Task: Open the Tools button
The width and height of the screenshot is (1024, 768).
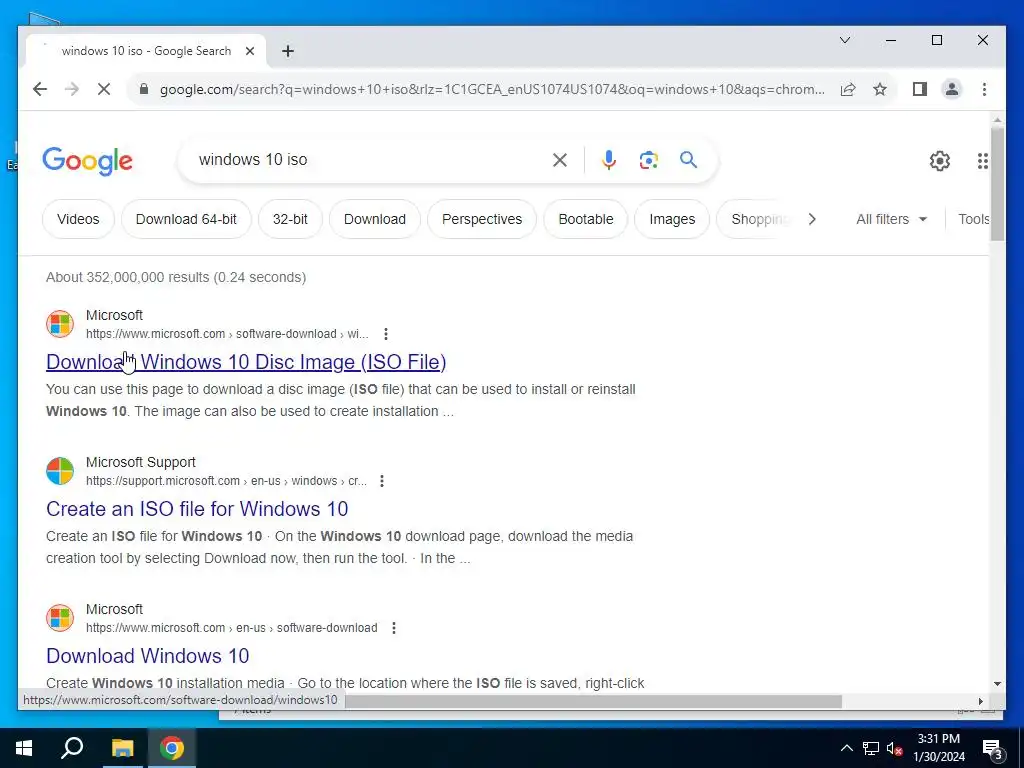Action: point(973,219)
